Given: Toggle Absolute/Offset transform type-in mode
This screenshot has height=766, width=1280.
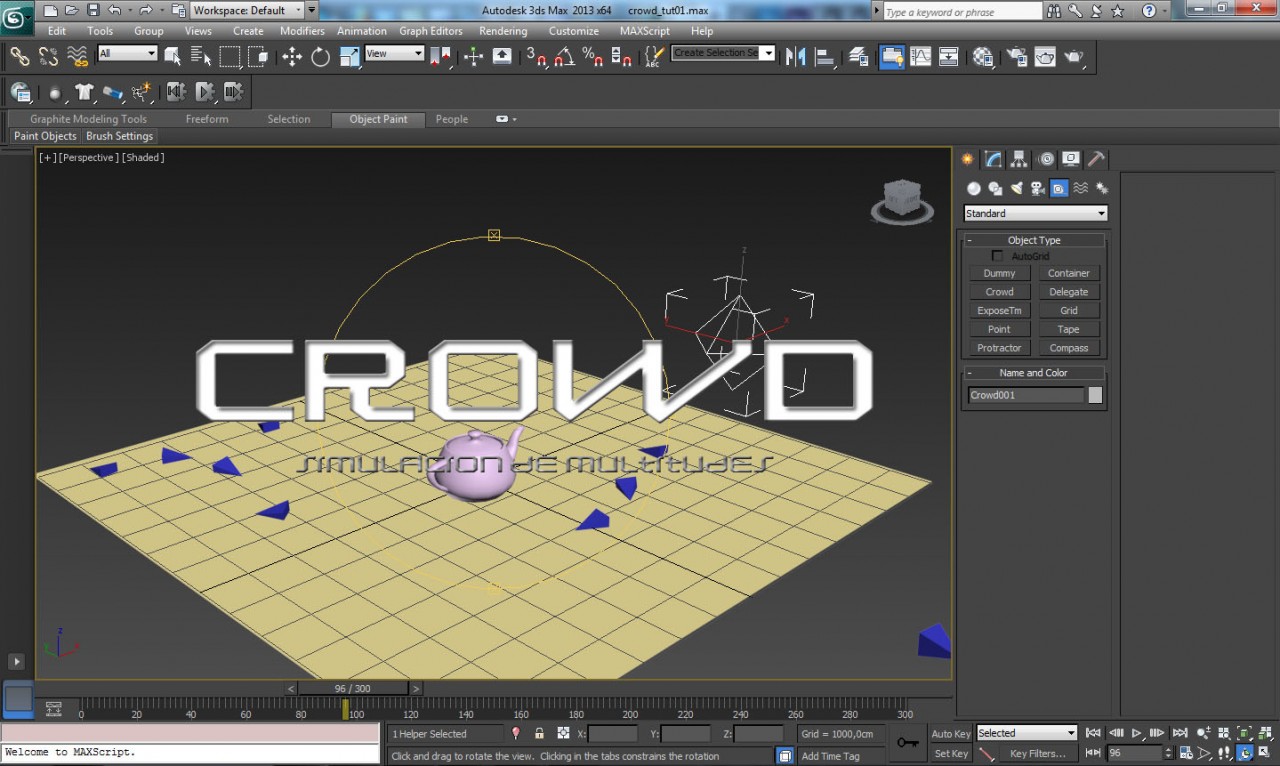Looking at the screenshot, I should [563, 733].
